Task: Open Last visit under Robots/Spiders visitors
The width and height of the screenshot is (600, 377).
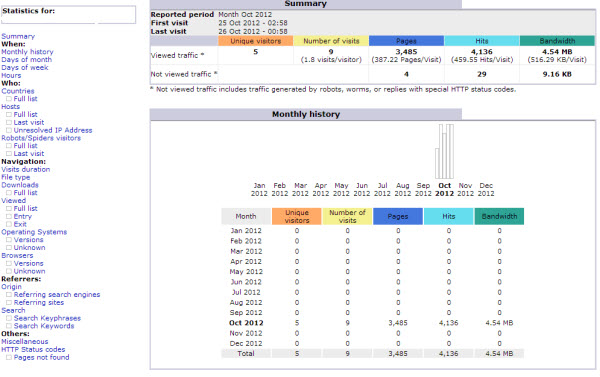Action: tap(29, 154)
